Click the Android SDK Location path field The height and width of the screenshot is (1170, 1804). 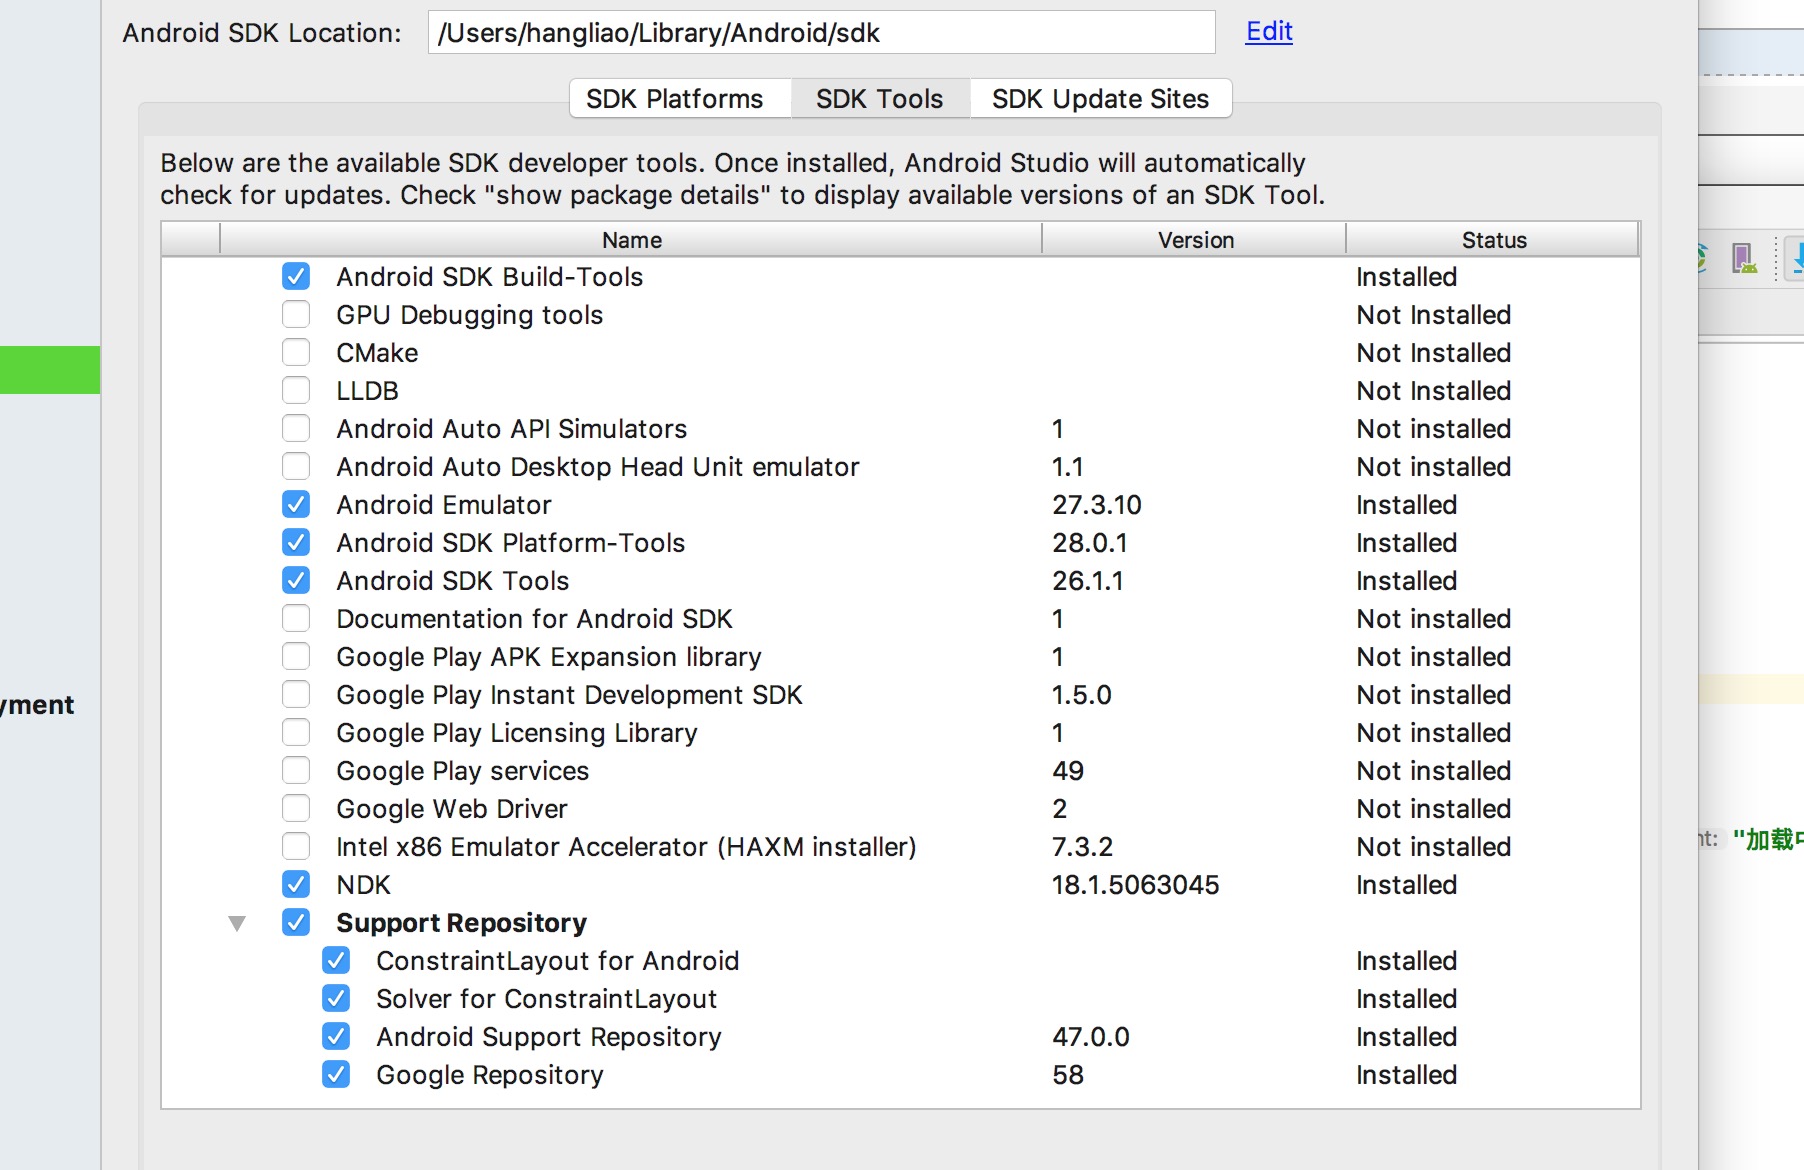[820, 33]
